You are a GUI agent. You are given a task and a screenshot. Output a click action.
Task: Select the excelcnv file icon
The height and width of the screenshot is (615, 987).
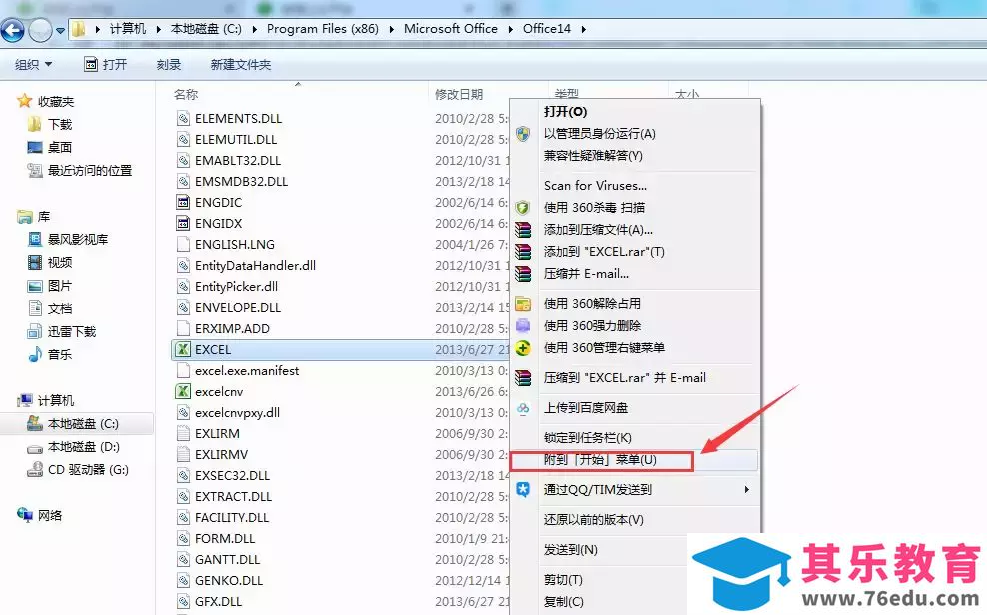coord(183,392)
